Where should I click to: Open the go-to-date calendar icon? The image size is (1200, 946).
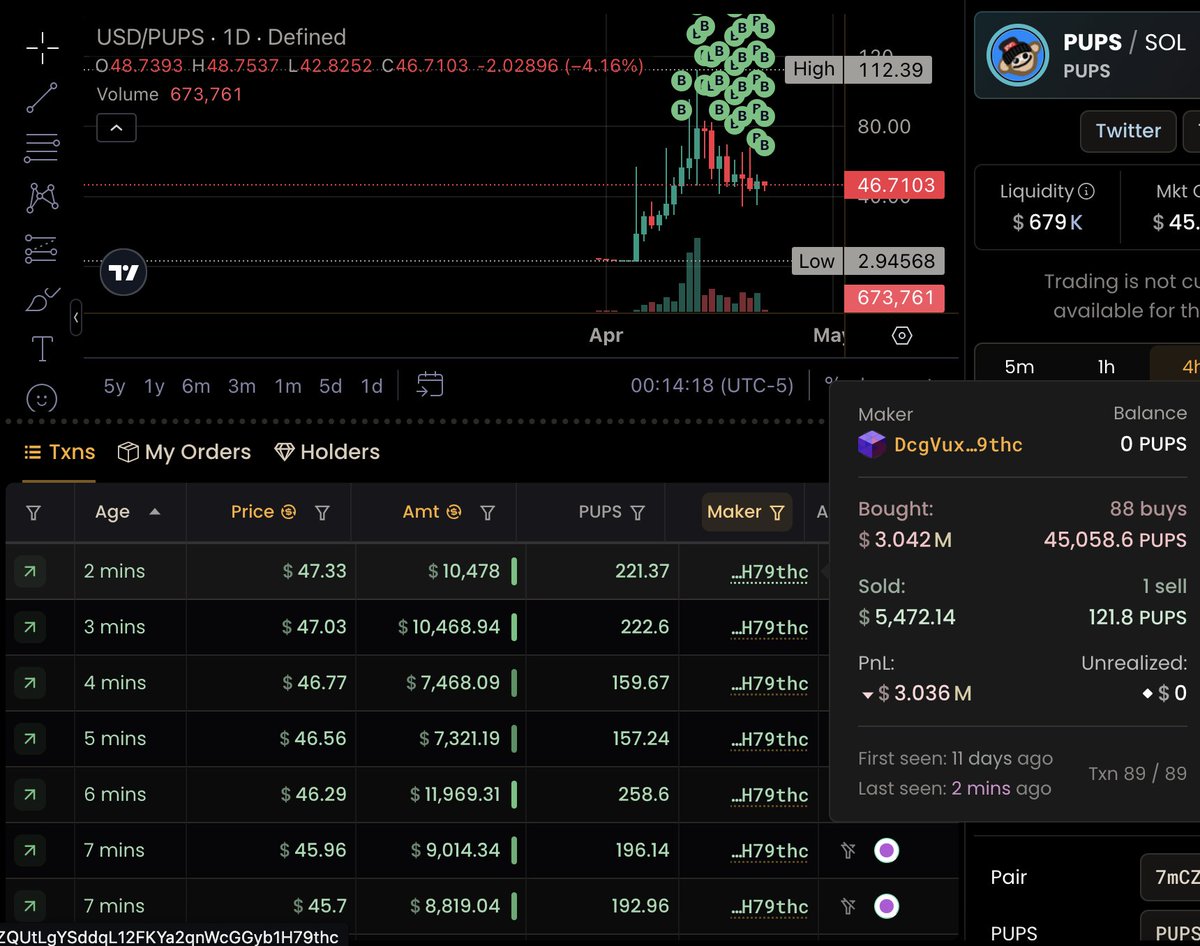[x=430, y=385]
